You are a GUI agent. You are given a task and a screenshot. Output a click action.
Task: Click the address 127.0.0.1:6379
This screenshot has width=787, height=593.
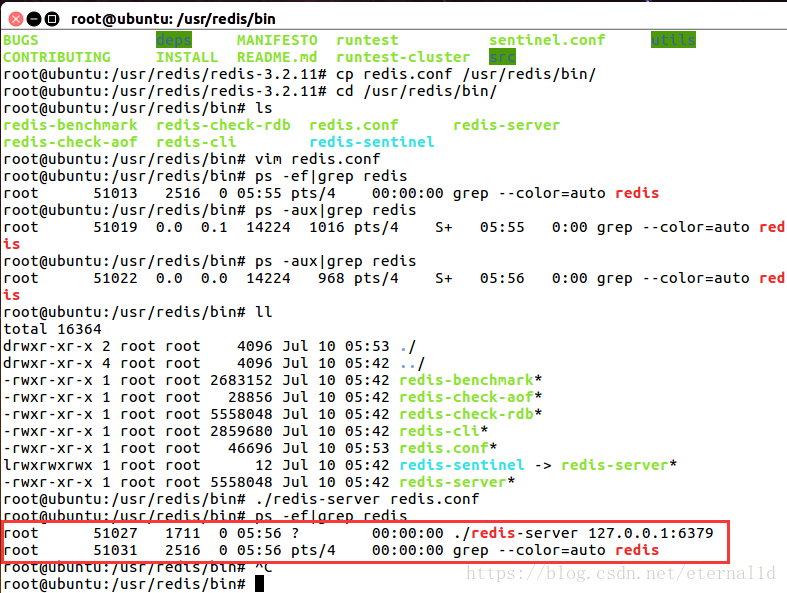coord(650,533)
